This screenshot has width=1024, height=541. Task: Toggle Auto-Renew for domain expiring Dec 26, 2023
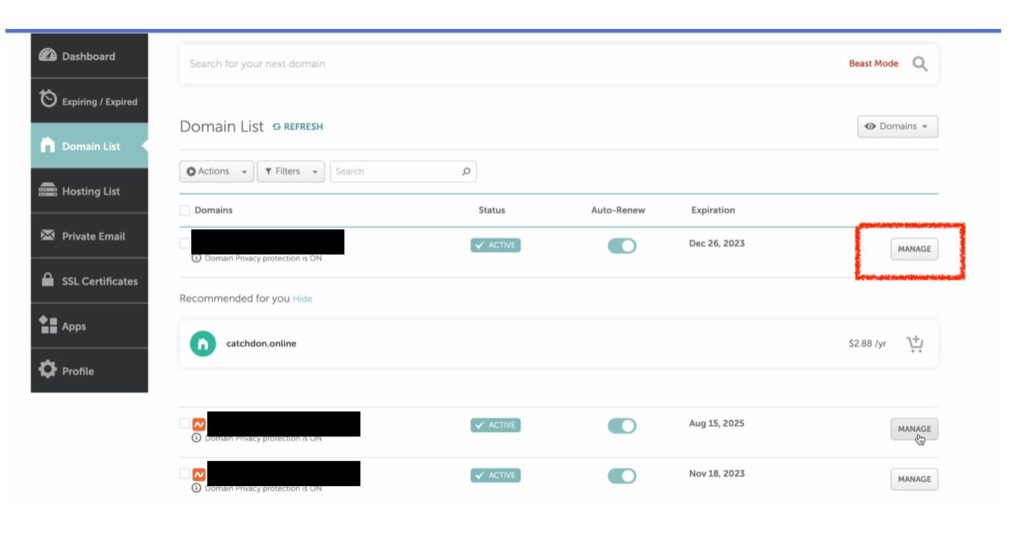[621, 245]
